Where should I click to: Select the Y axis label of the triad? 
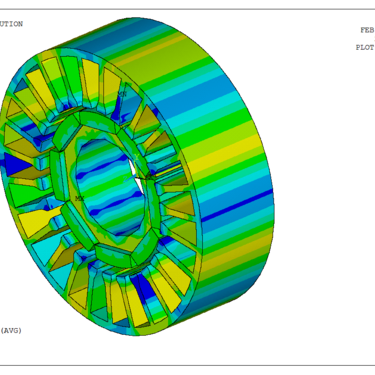pos(136,157)
